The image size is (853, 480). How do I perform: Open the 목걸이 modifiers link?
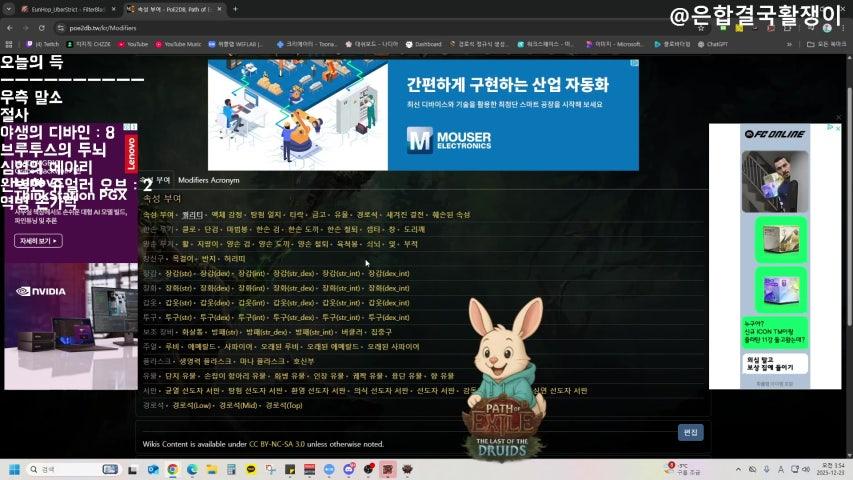(183, 259)
